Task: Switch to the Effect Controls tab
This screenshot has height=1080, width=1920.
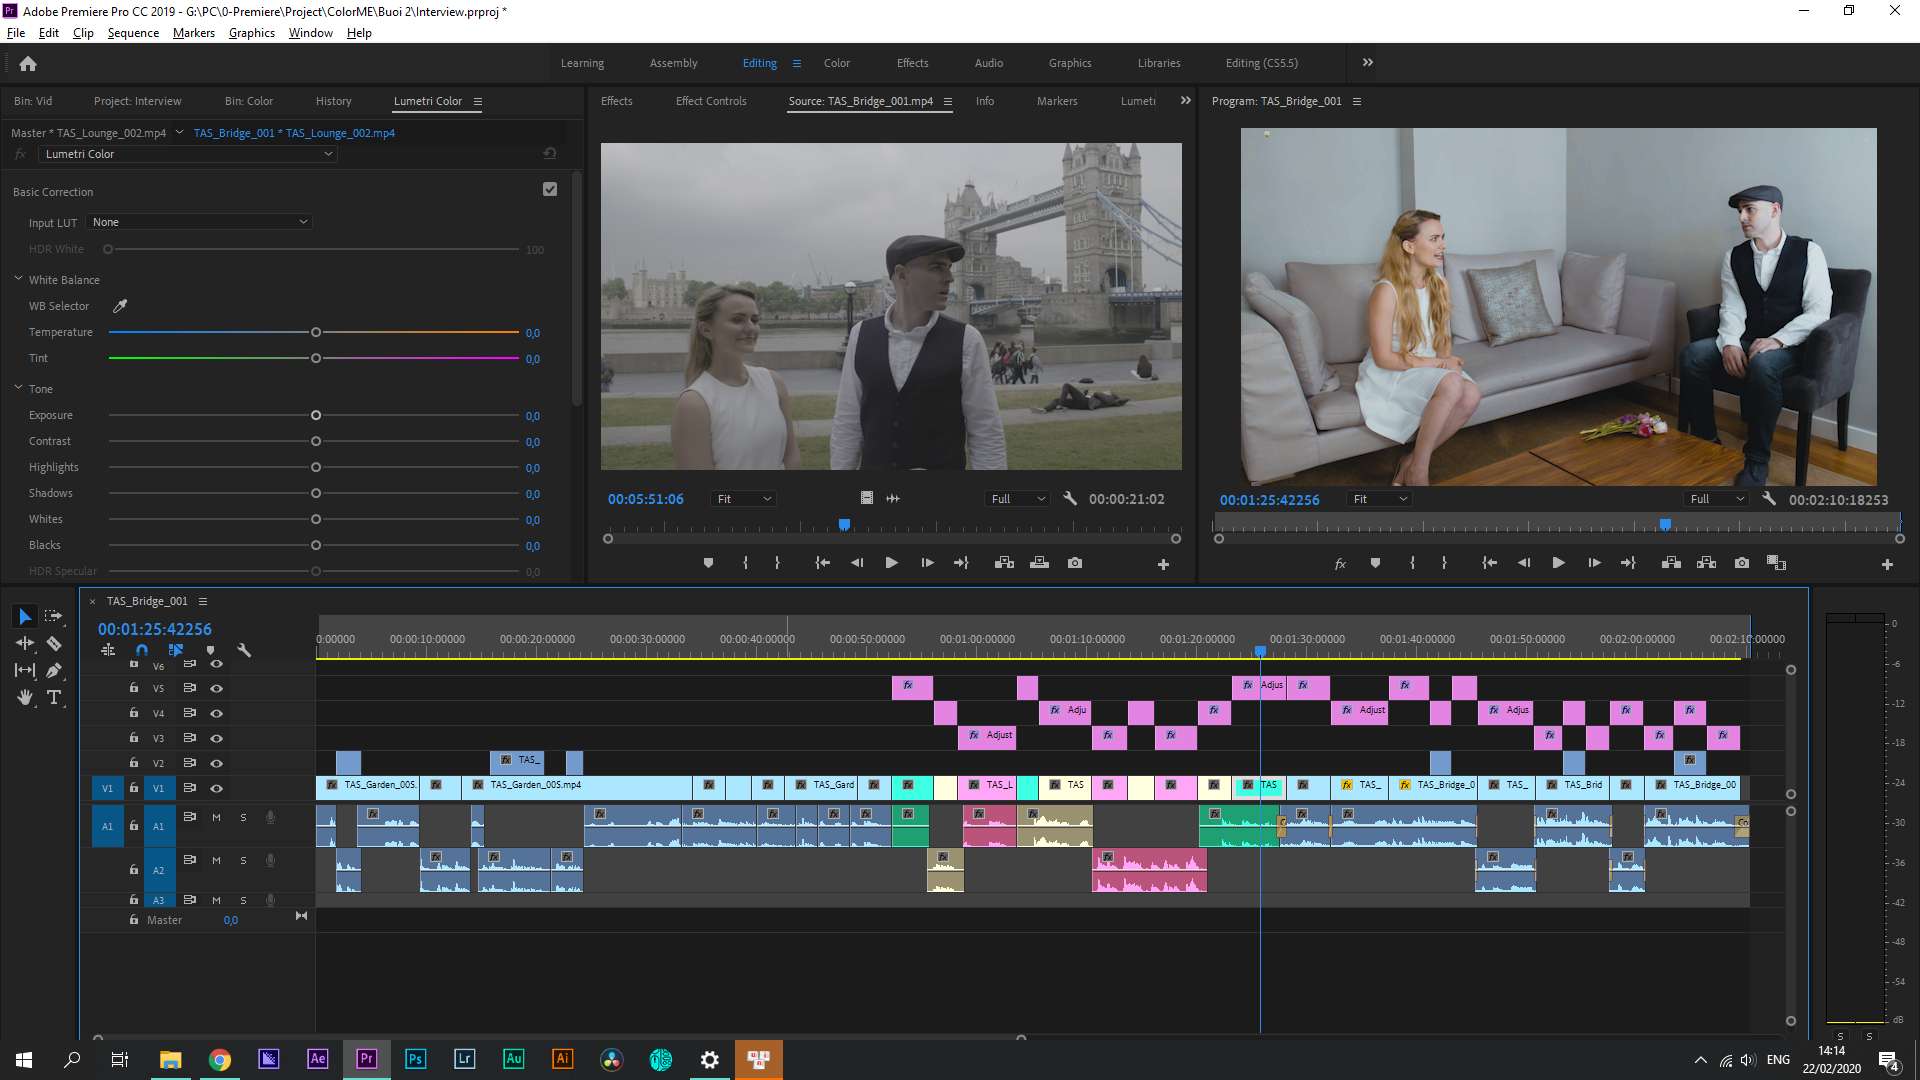Action: (711, 101)
